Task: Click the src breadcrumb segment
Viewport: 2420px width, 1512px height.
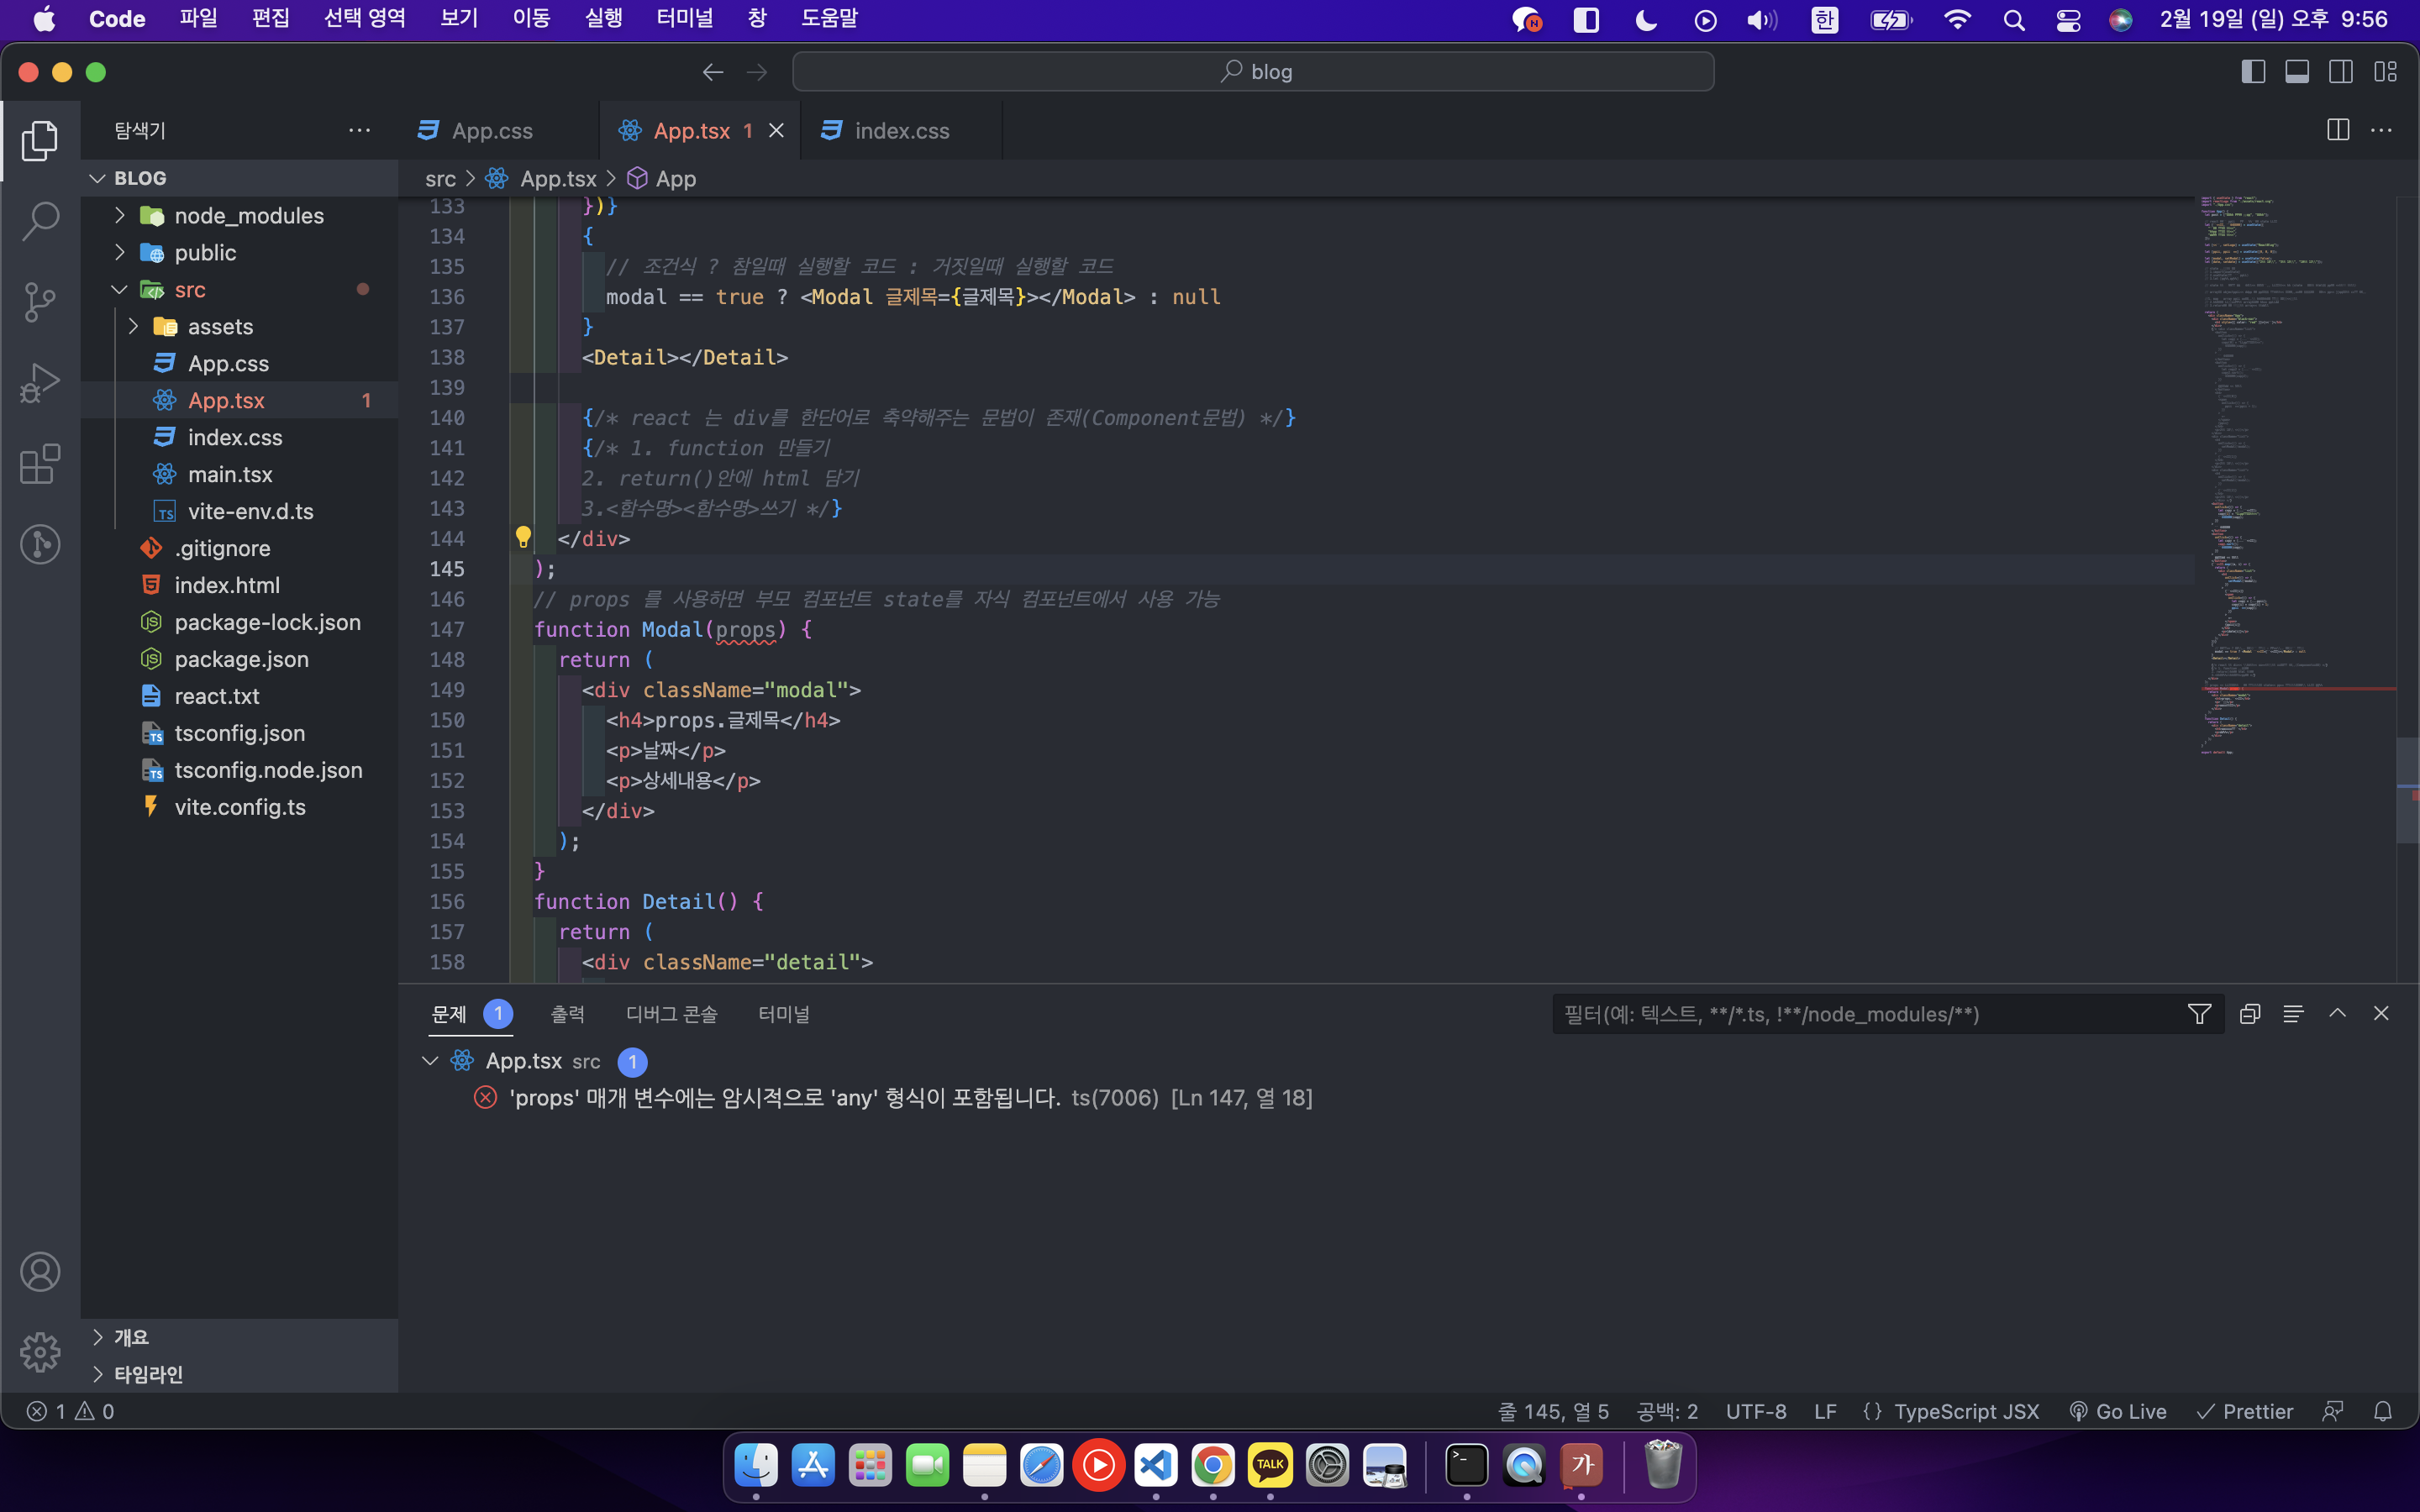Action: tap(440, 179)
